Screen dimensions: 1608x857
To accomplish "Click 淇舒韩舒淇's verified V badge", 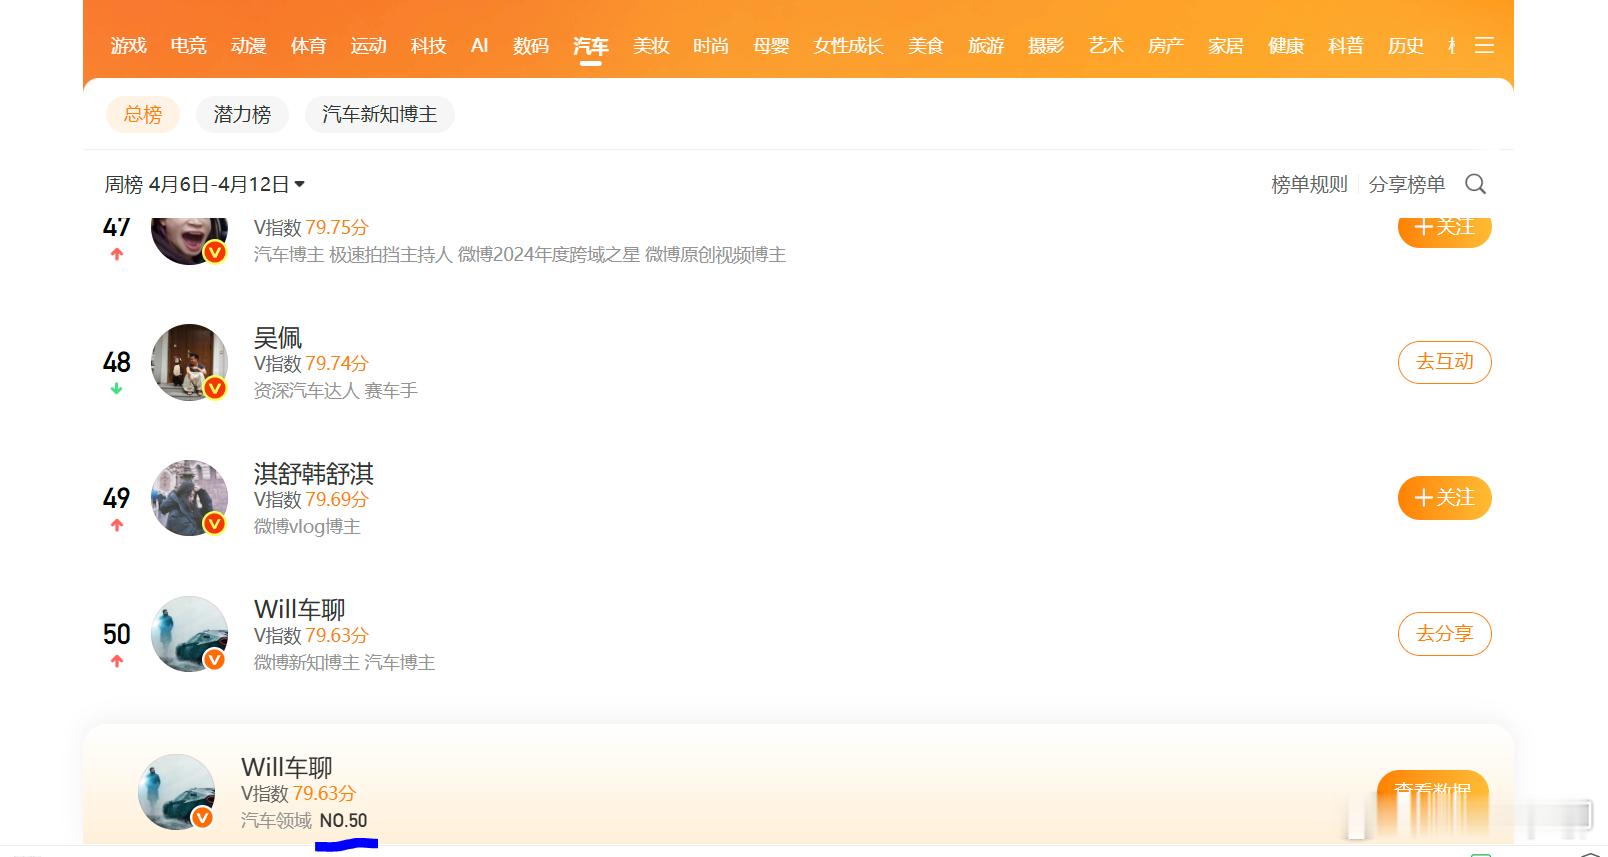I will [x=215, y=524].
